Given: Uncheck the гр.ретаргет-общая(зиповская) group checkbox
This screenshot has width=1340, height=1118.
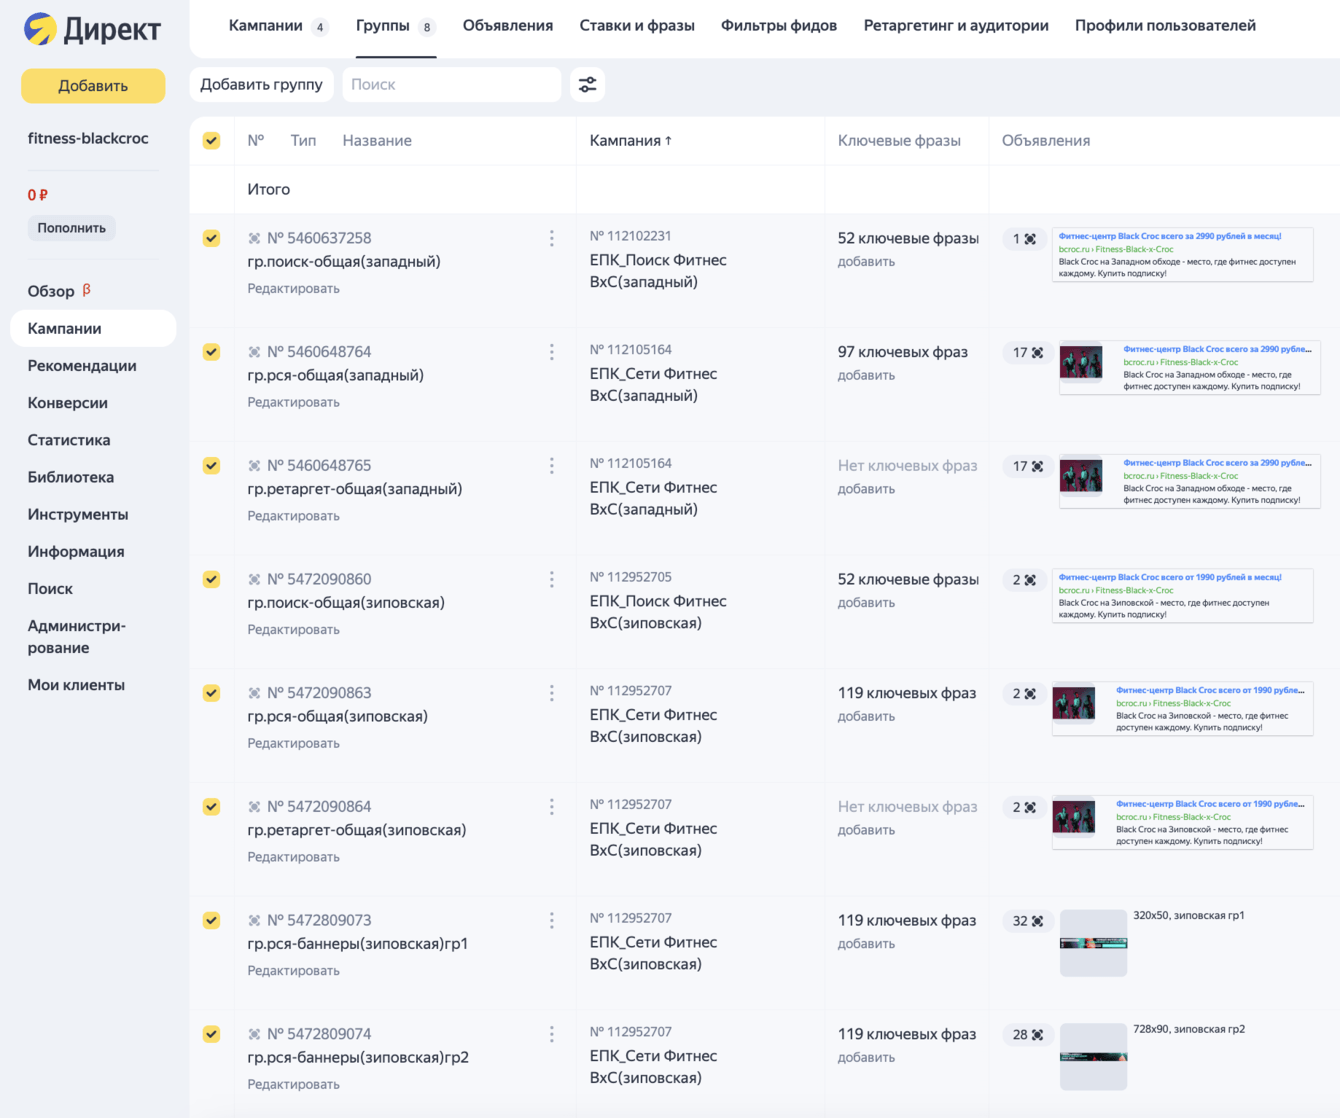Looking at the screenshot, I should point(211,807).
